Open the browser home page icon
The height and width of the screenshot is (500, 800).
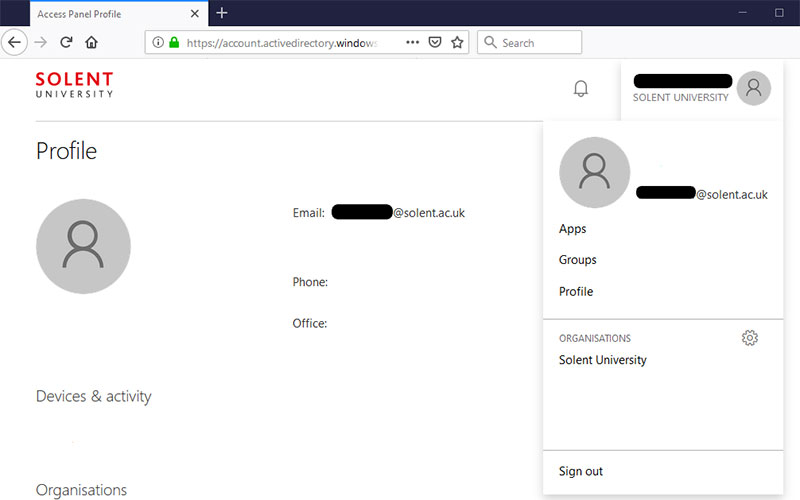[91, 42]
